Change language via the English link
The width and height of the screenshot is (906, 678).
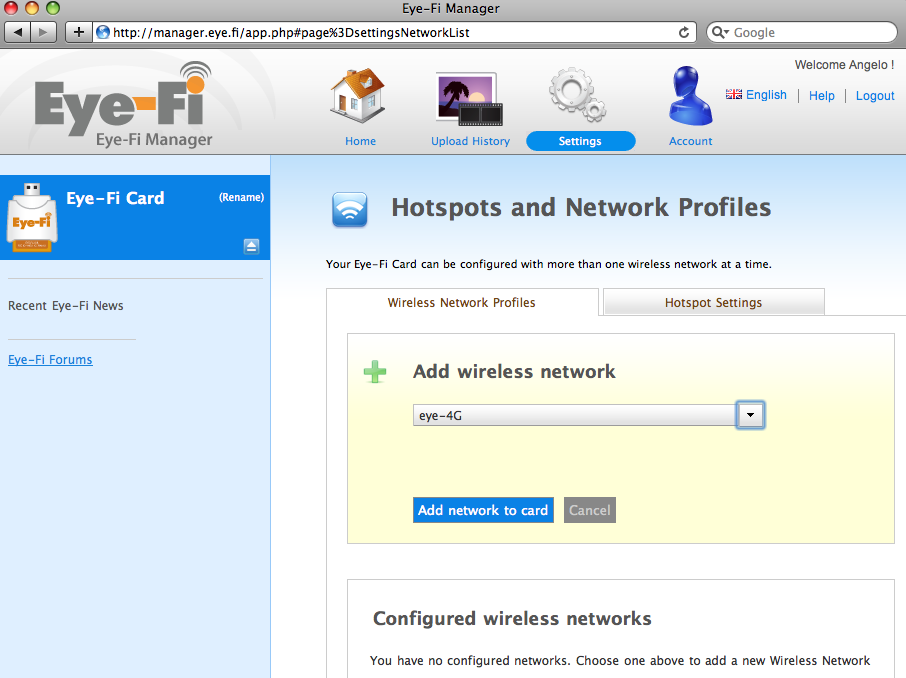pyautogui.click(x=766, y=95)
